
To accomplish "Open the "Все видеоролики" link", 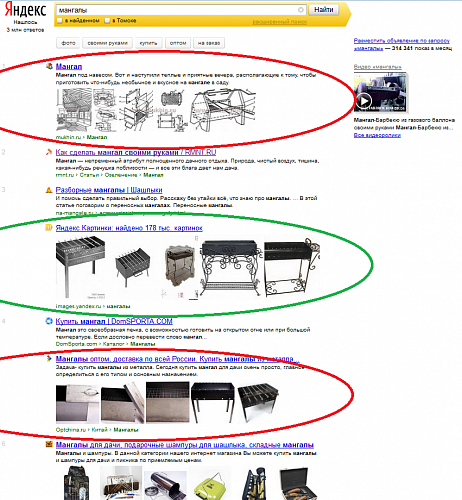I will (377, 135).
